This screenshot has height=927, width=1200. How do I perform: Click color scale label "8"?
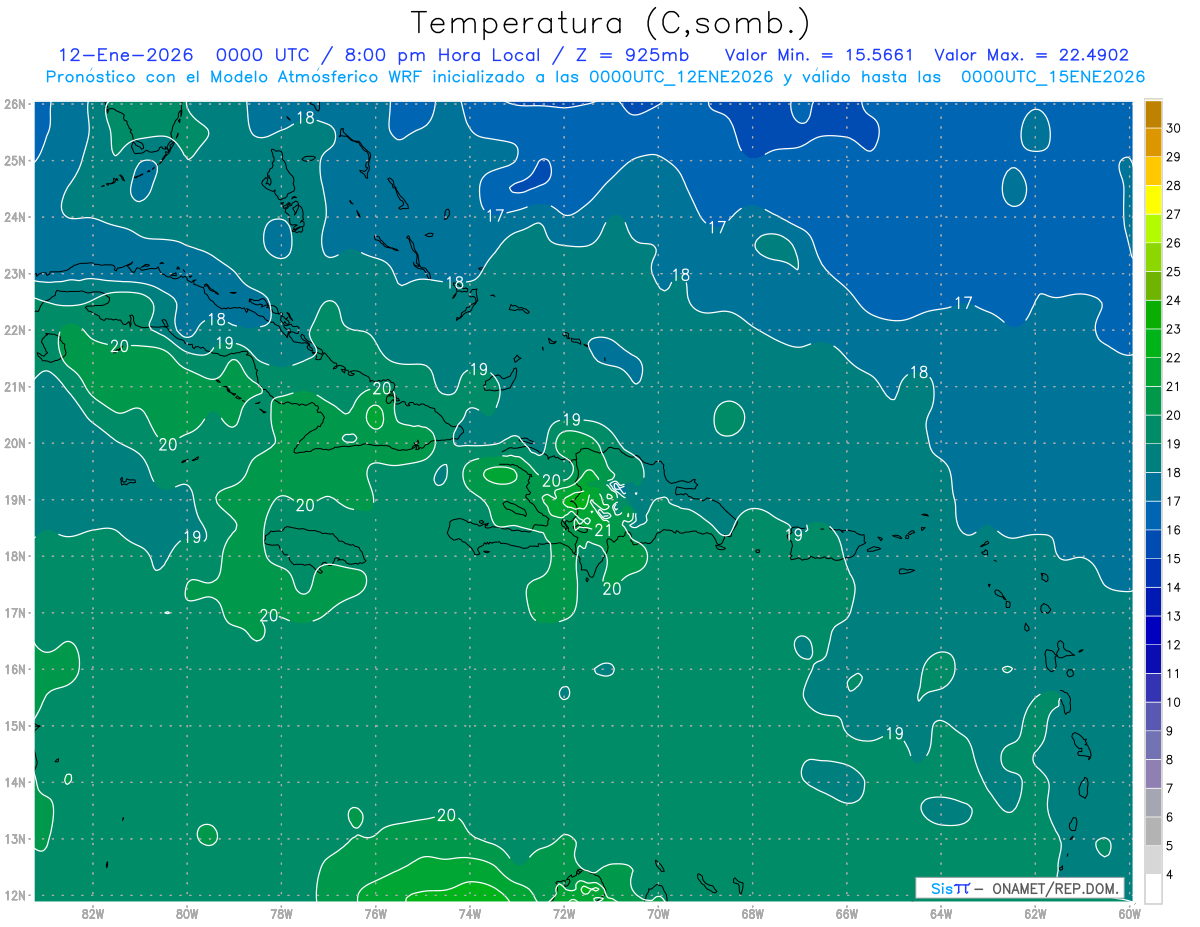coord(1170,759)
